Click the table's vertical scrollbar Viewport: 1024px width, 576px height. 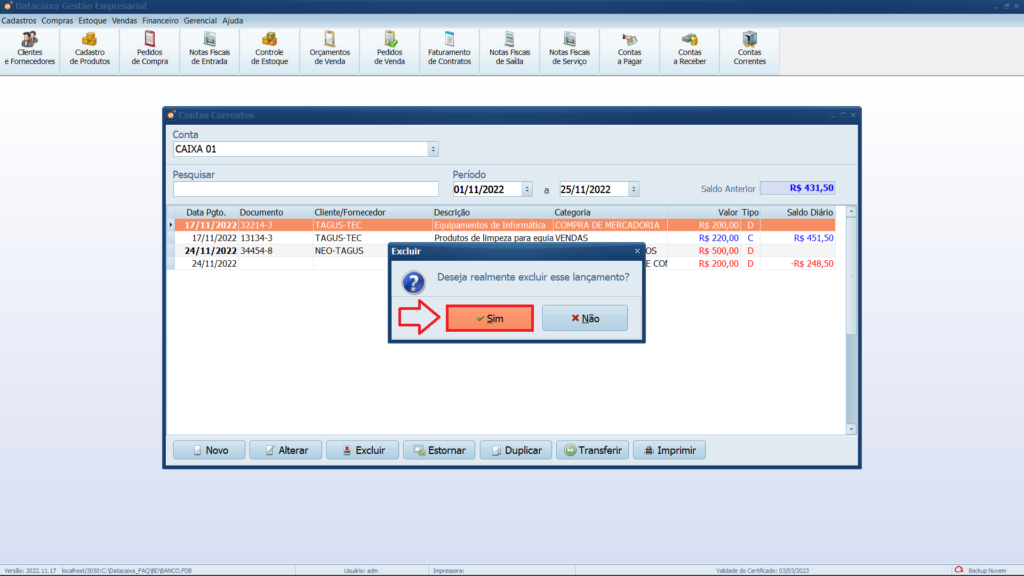(851, 320)
